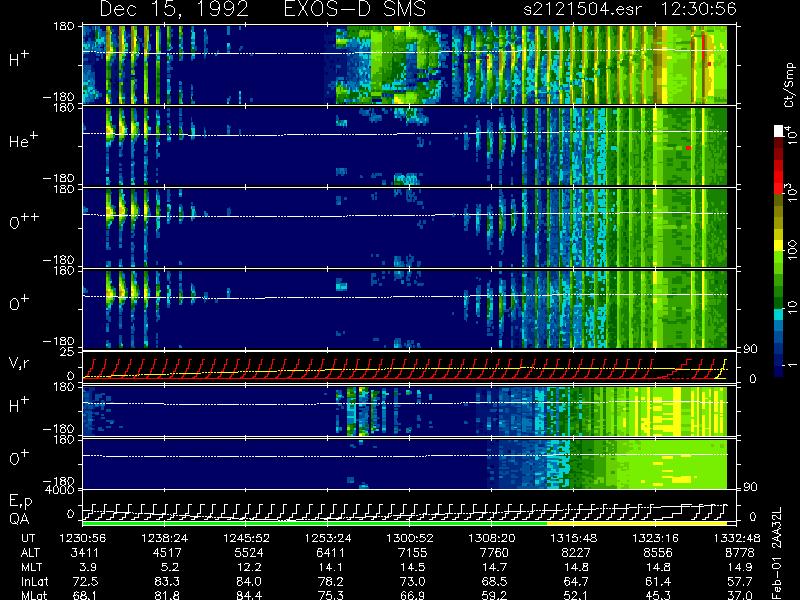Click the 'UT' row header
Viewport: 800px width, 600px height.
pos(28,538)
